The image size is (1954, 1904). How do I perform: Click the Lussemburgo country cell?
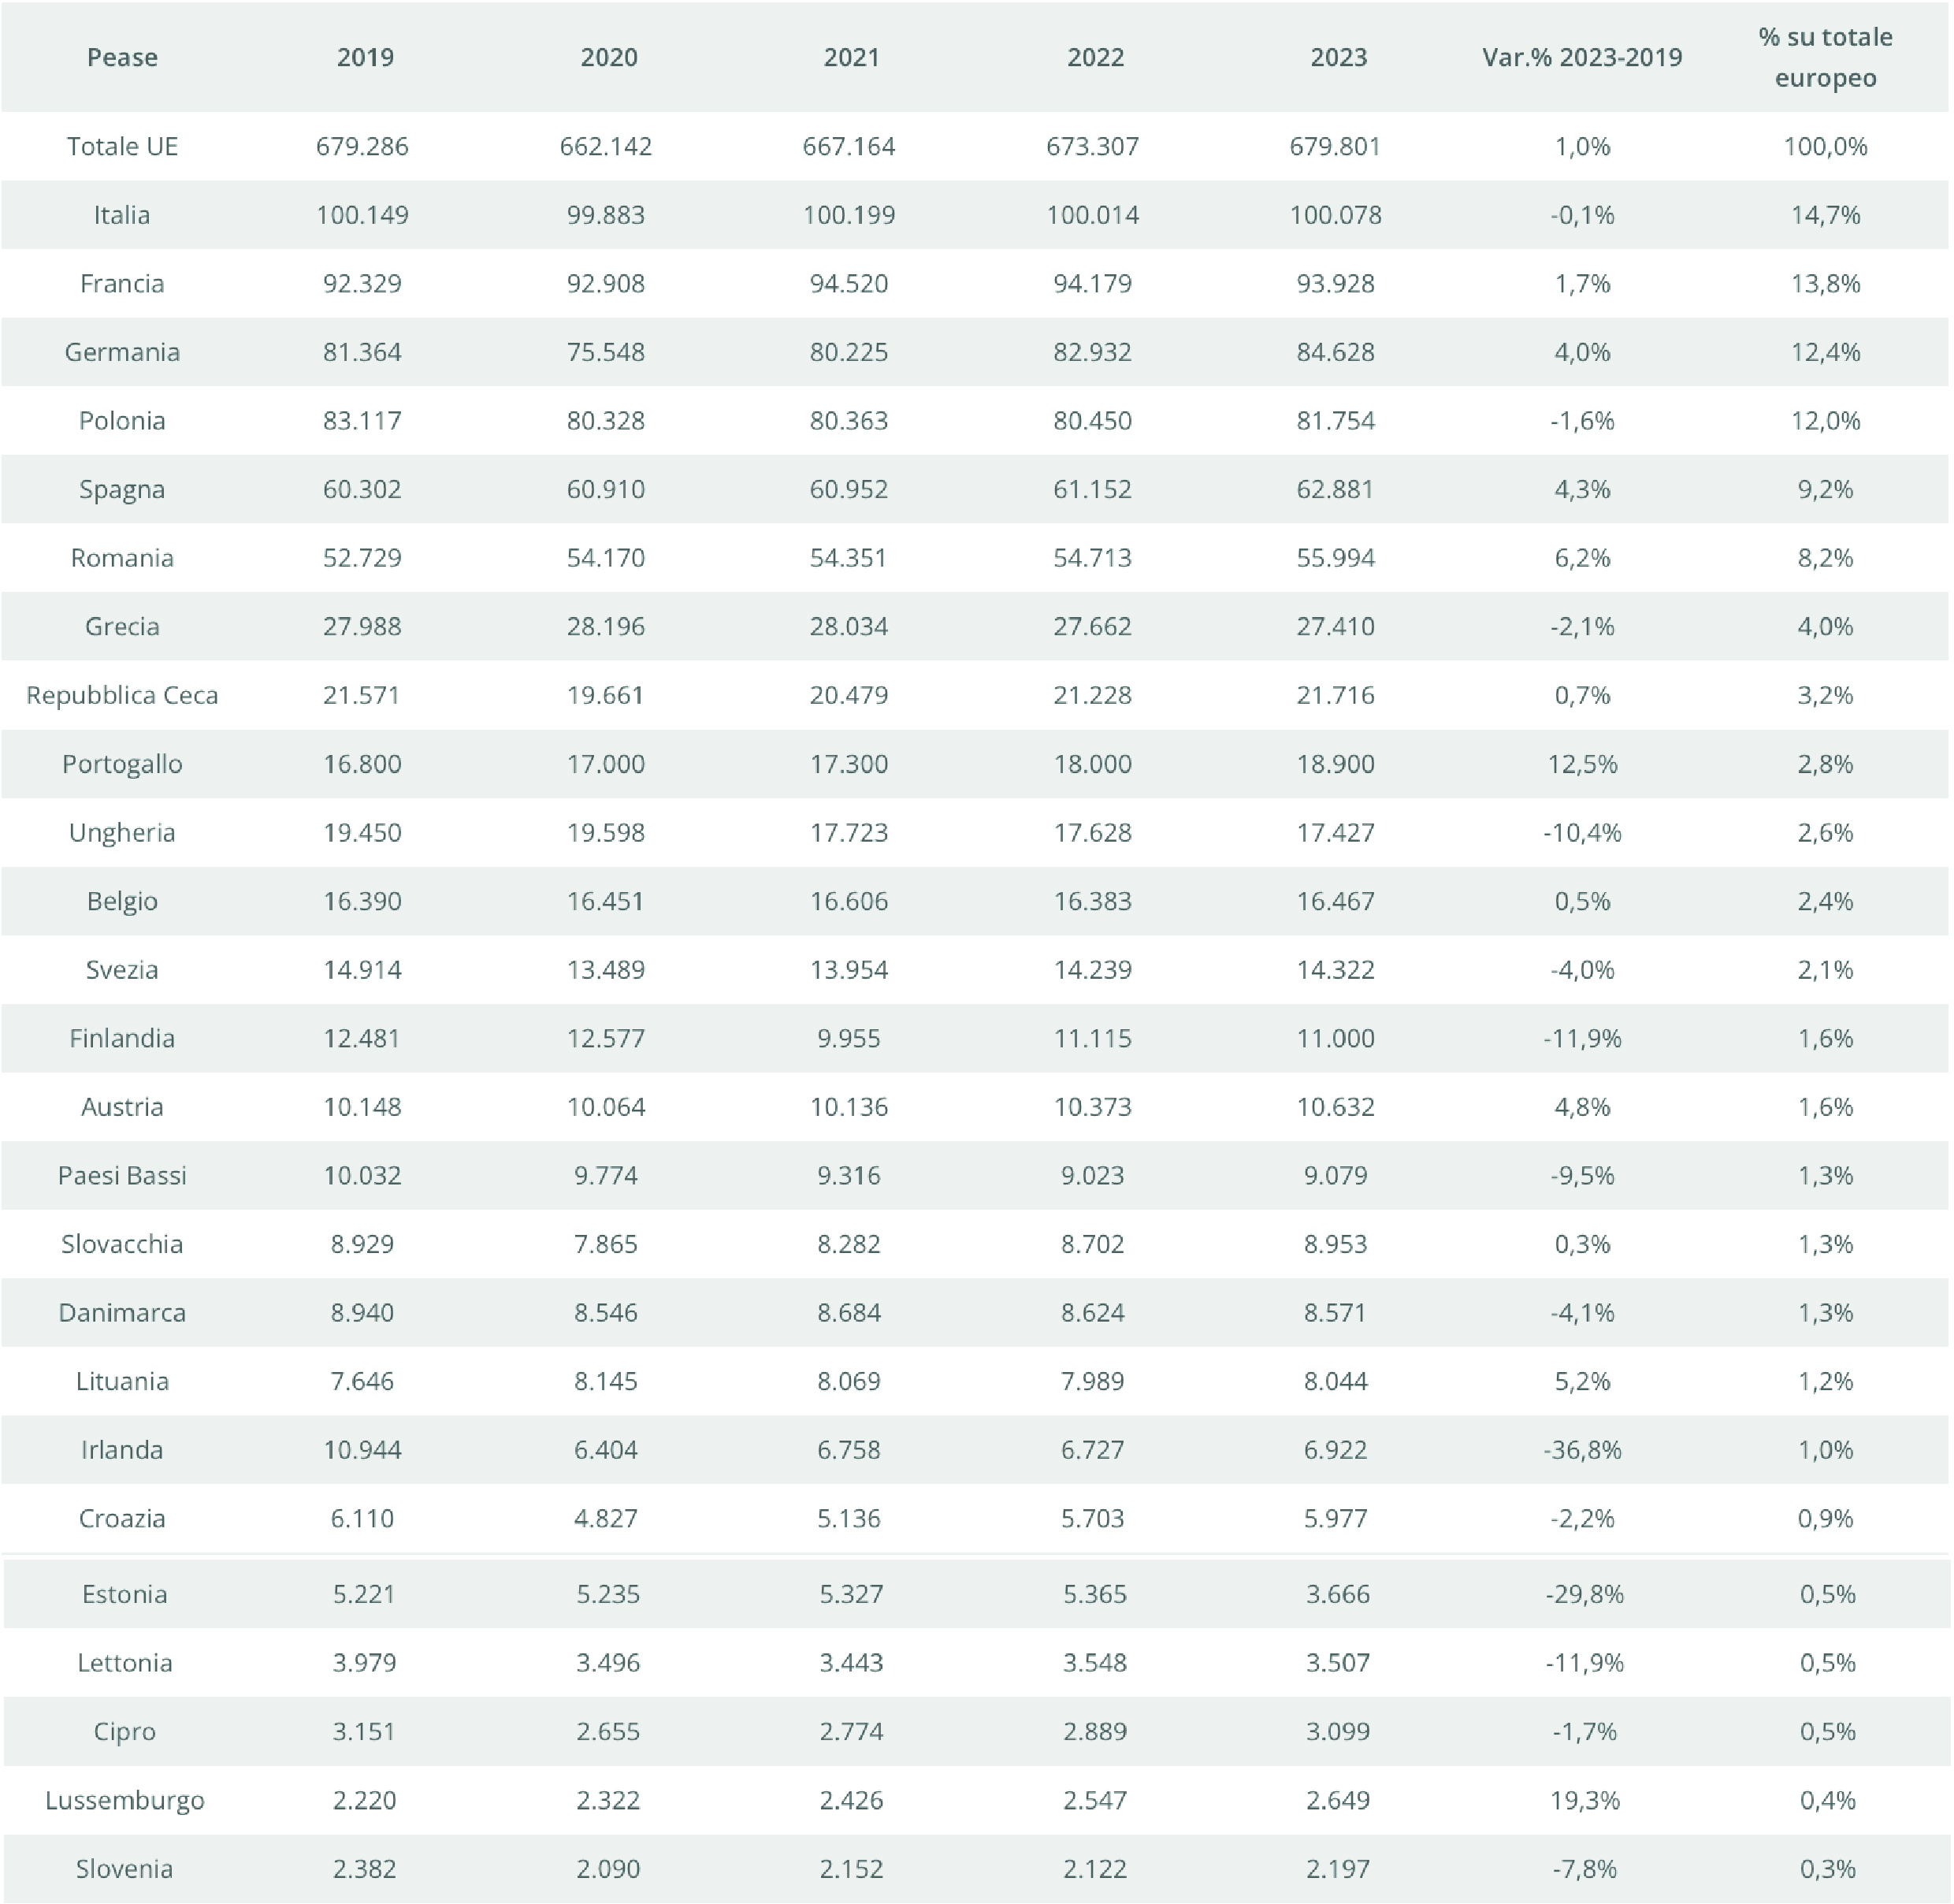(x=125, y=1800)
